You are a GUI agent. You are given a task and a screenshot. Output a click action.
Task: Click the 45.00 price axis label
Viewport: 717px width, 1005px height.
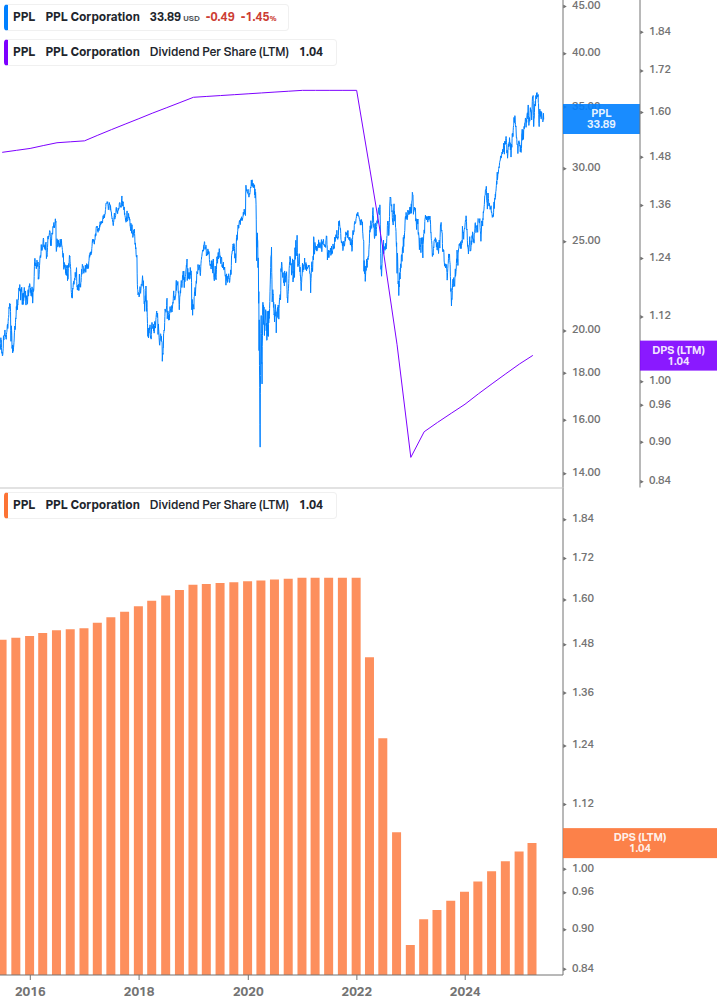[x=586, y=6]
